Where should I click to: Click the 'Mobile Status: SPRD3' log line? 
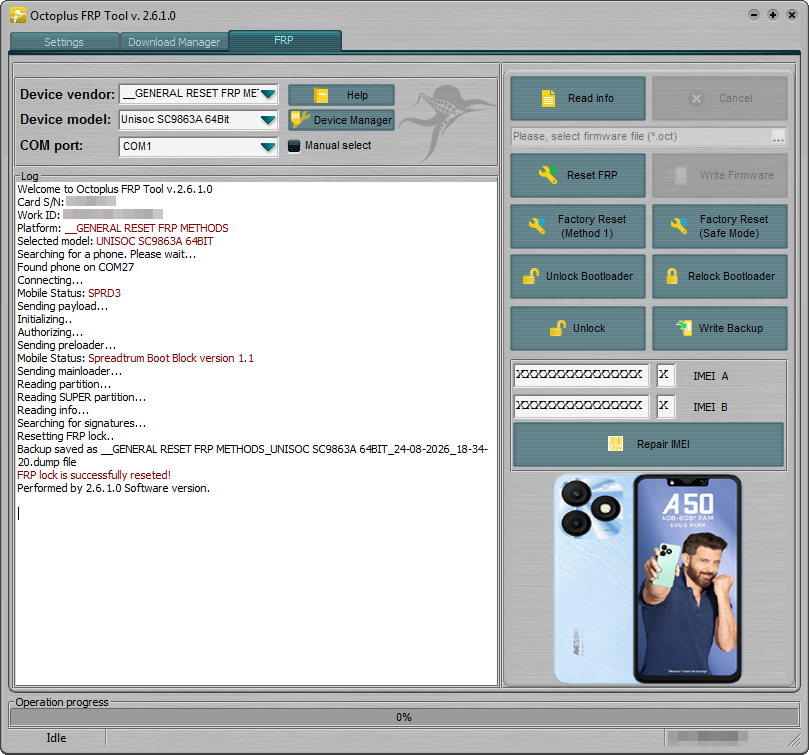[69, 293]
